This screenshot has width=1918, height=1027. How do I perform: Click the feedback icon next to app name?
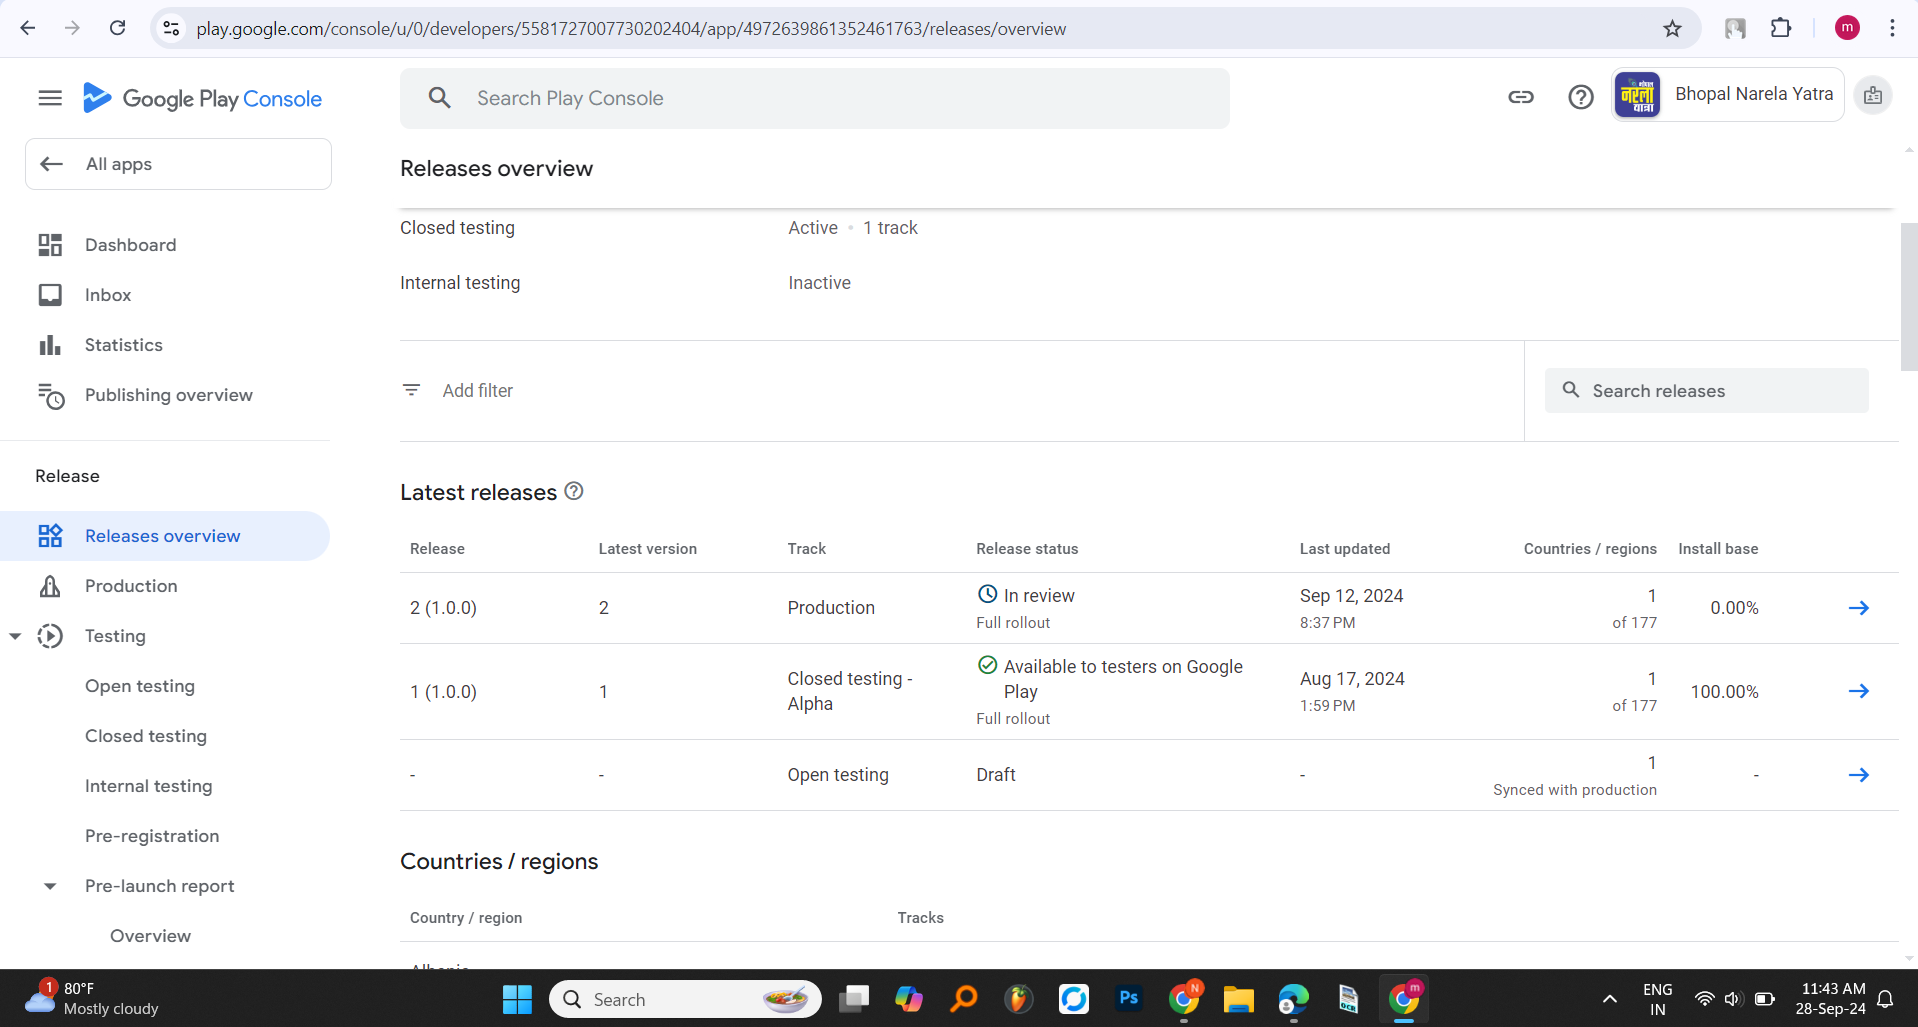pyautogui.click(x=1873, y=96)
